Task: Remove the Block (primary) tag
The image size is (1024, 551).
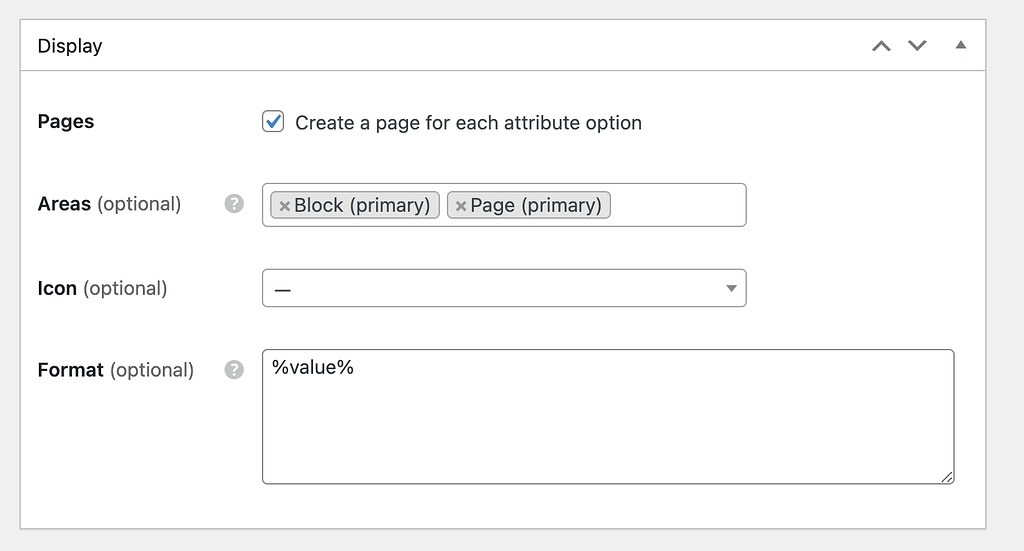Action: 284,206
